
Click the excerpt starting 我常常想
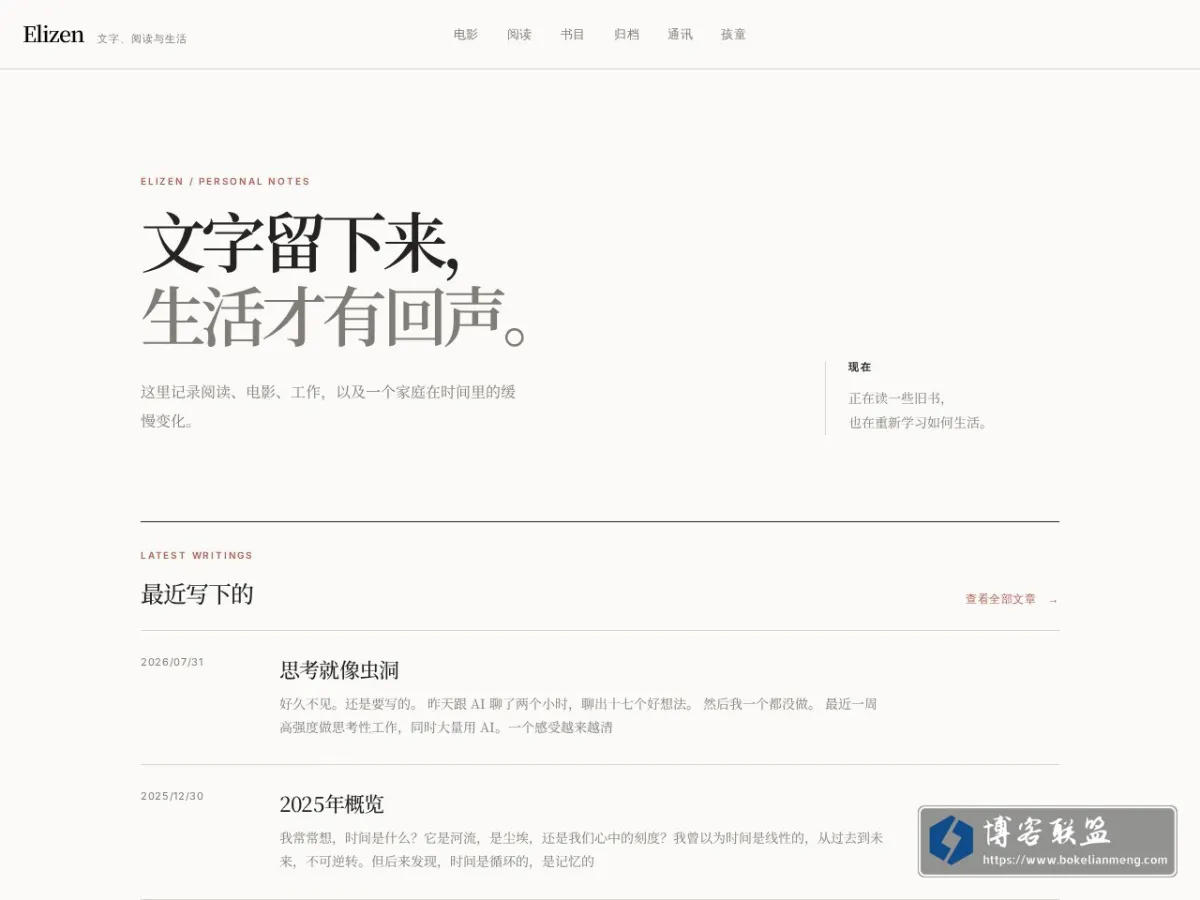(x=582, y=850)
